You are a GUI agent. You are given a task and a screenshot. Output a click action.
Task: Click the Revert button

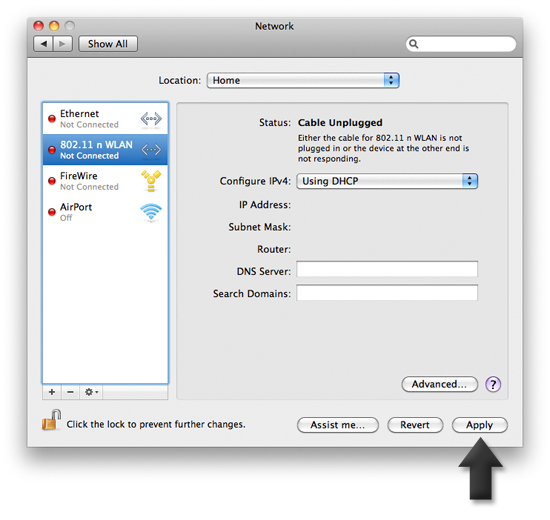(x=415, y=425)
